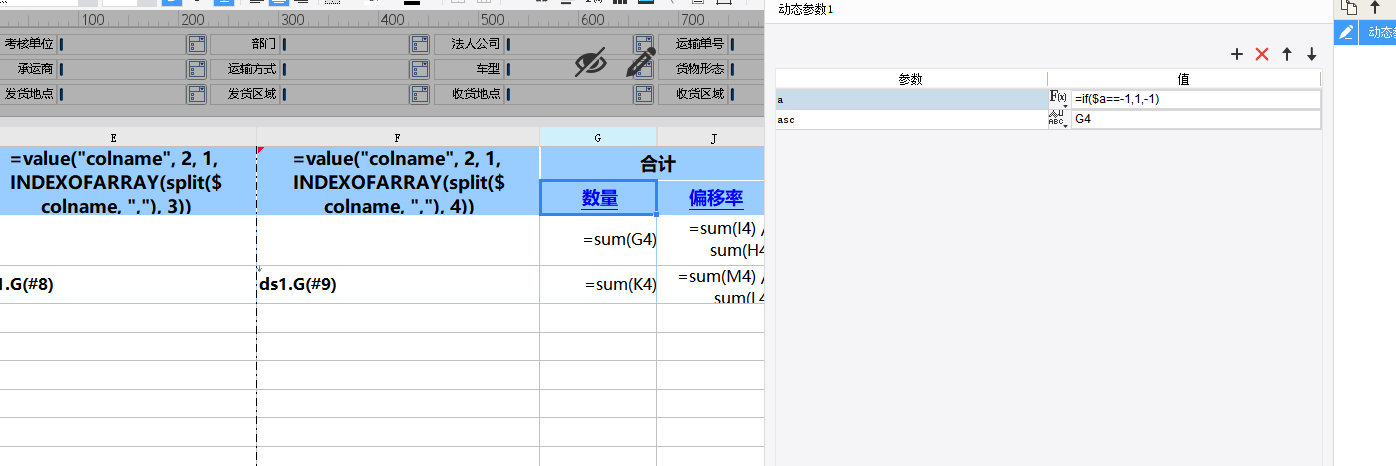Click the 数量 hyperlink cell
The width and height of the screenshot is (1396, 466).
[599, 198]
